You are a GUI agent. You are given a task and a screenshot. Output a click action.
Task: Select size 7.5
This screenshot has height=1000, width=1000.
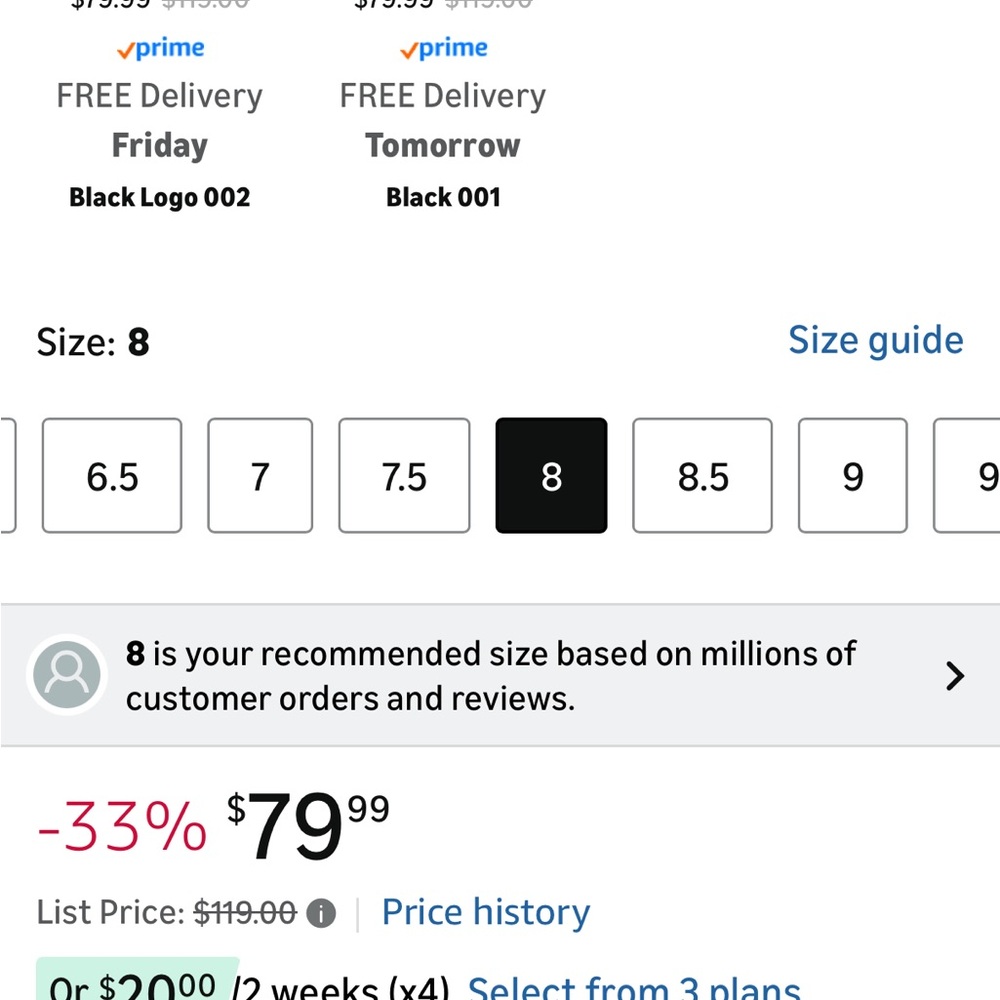coord(404,476)
